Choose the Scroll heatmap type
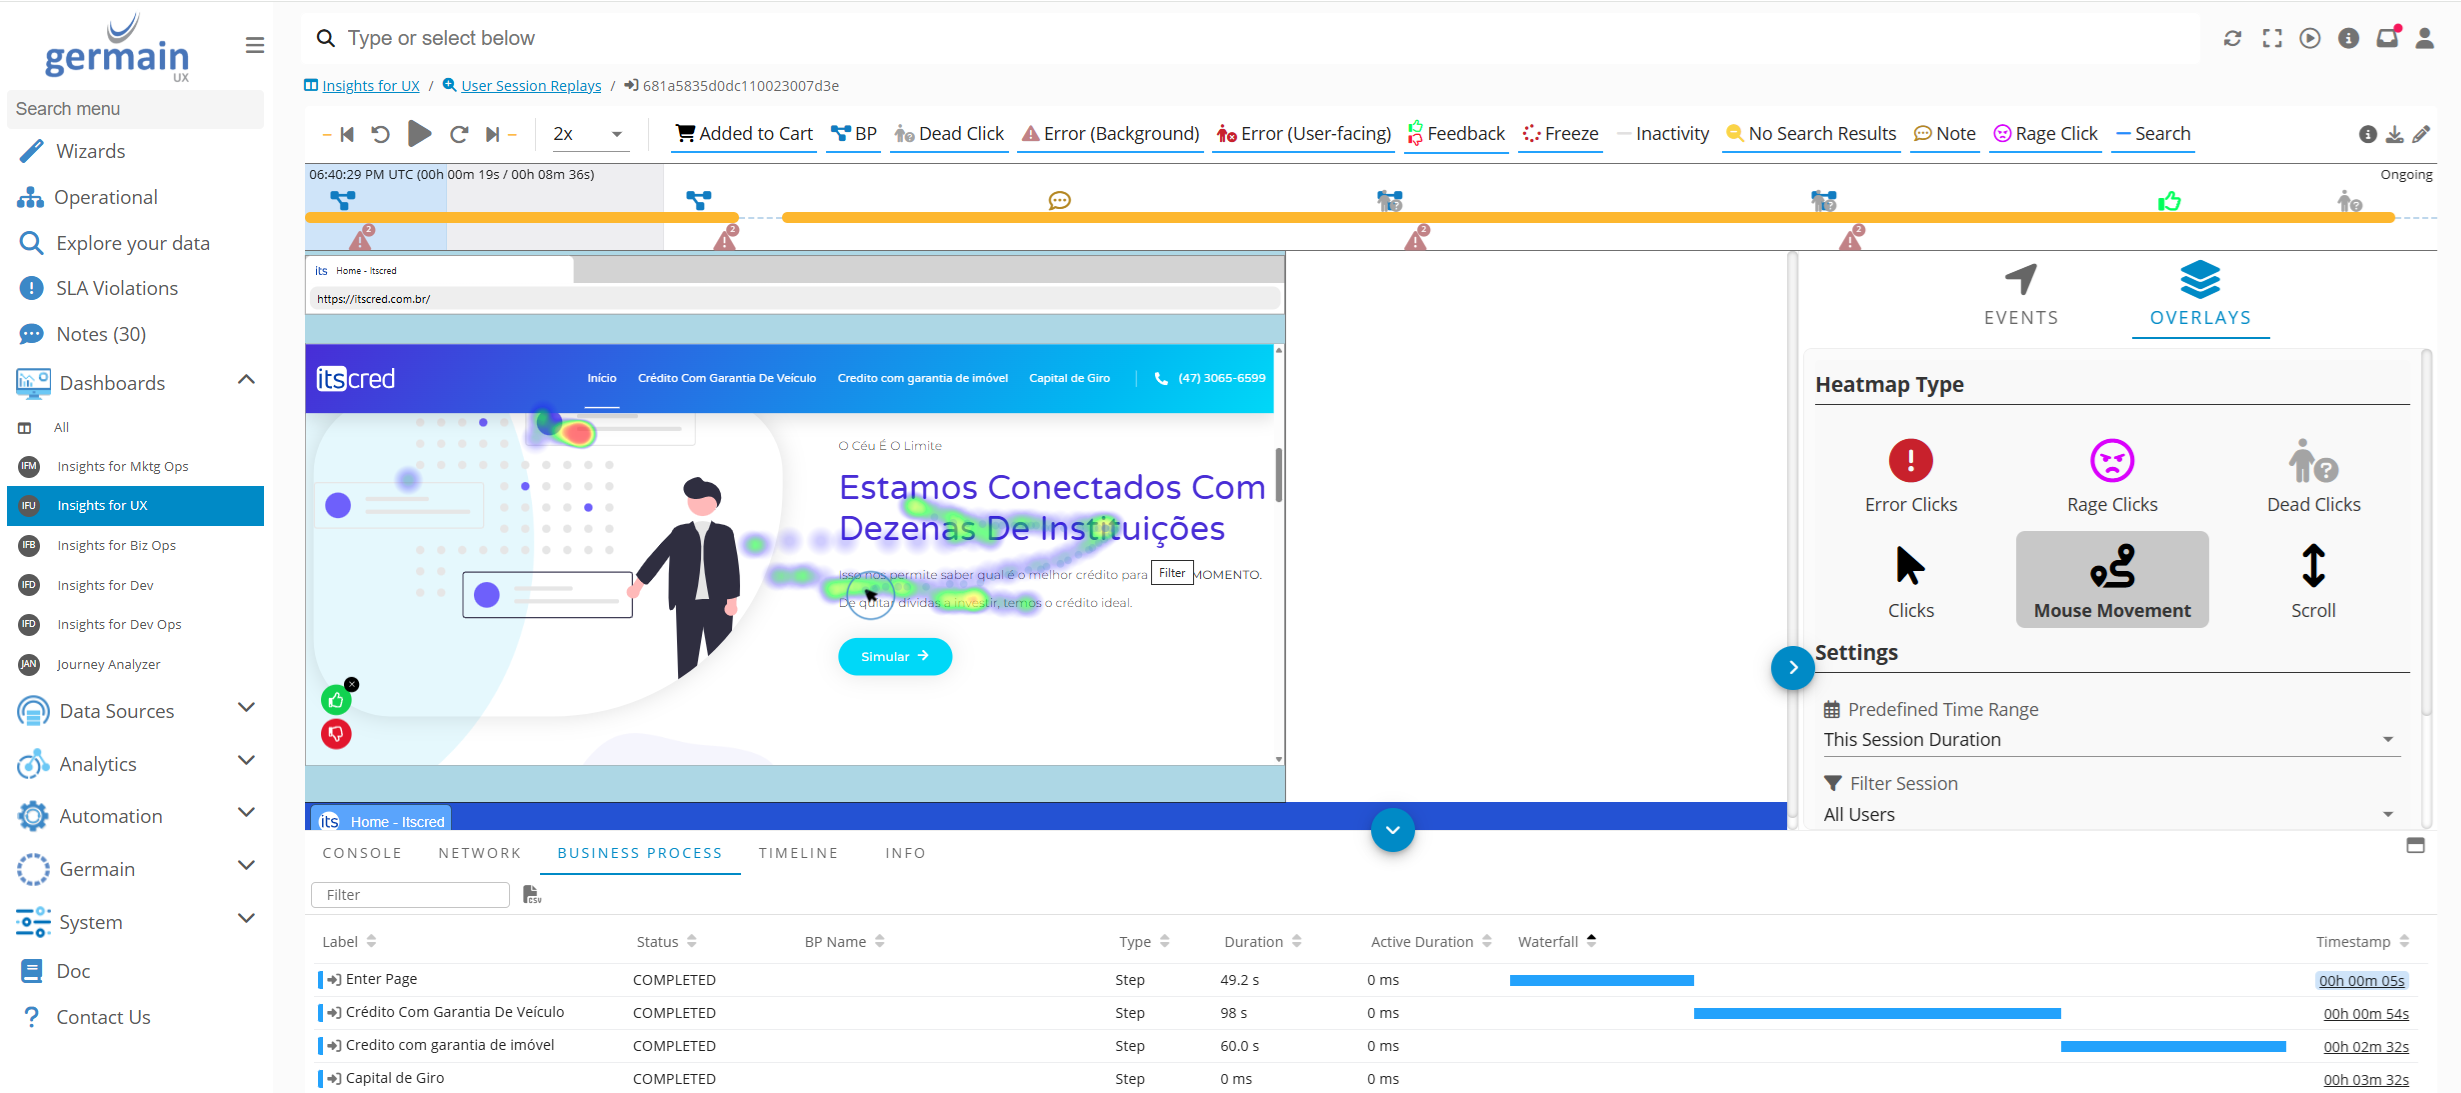Screen dimensions: 2461x1093 2312,567
